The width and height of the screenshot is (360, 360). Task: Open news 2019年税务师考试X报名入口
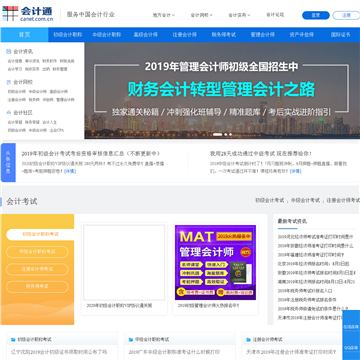click(x=305, y=291)
